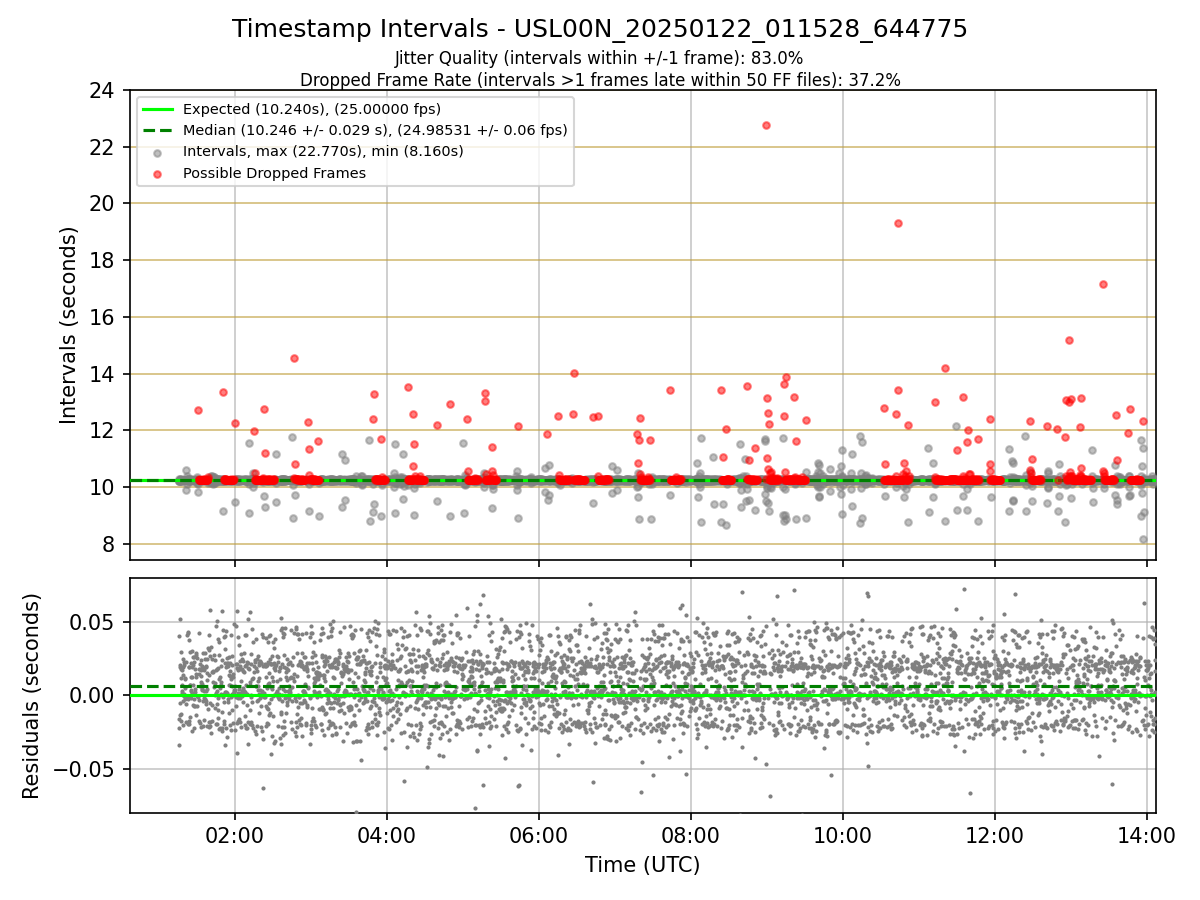Click the Jitter Quality 83.0% subtitle
This screenshot has height=900, width=1200.
(x=599, y=58)
